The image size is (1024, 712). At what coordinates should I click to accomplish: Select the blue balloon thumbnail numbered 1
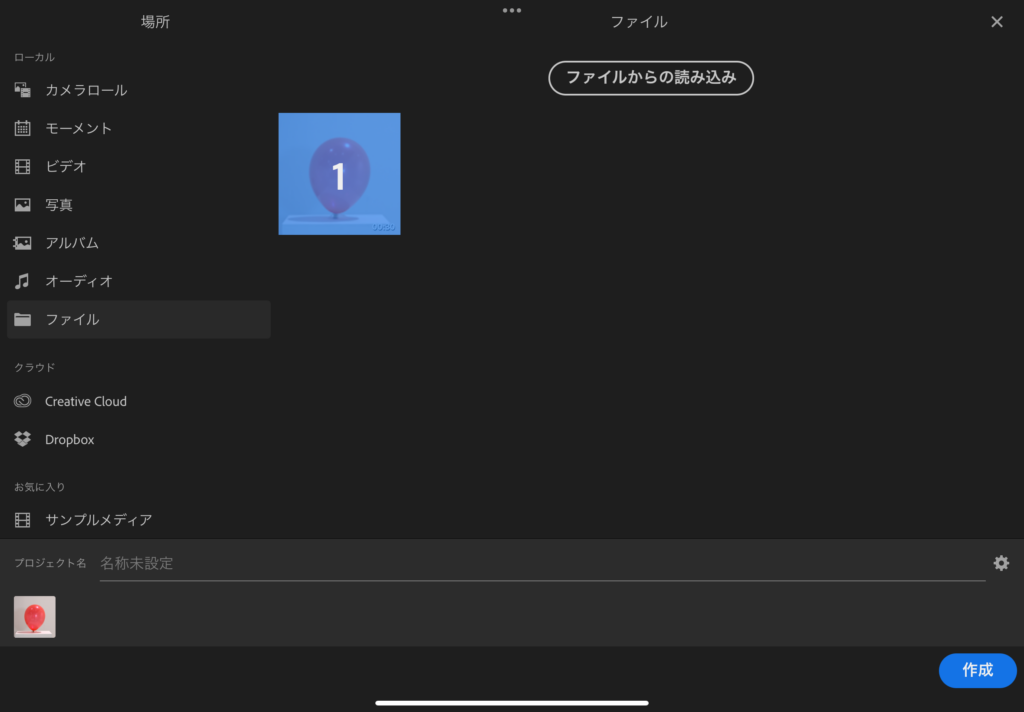tap(339, 174)
